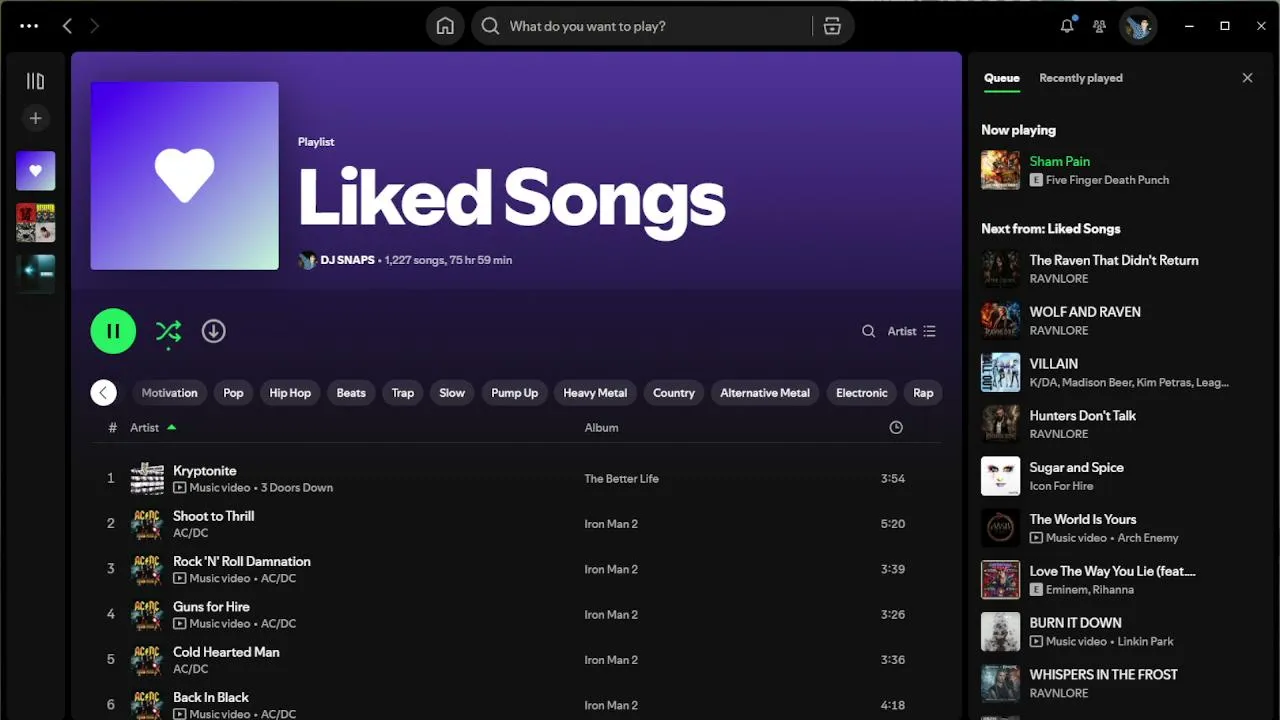
Task: Download the Liked Songs playlist
Action: 213,331
